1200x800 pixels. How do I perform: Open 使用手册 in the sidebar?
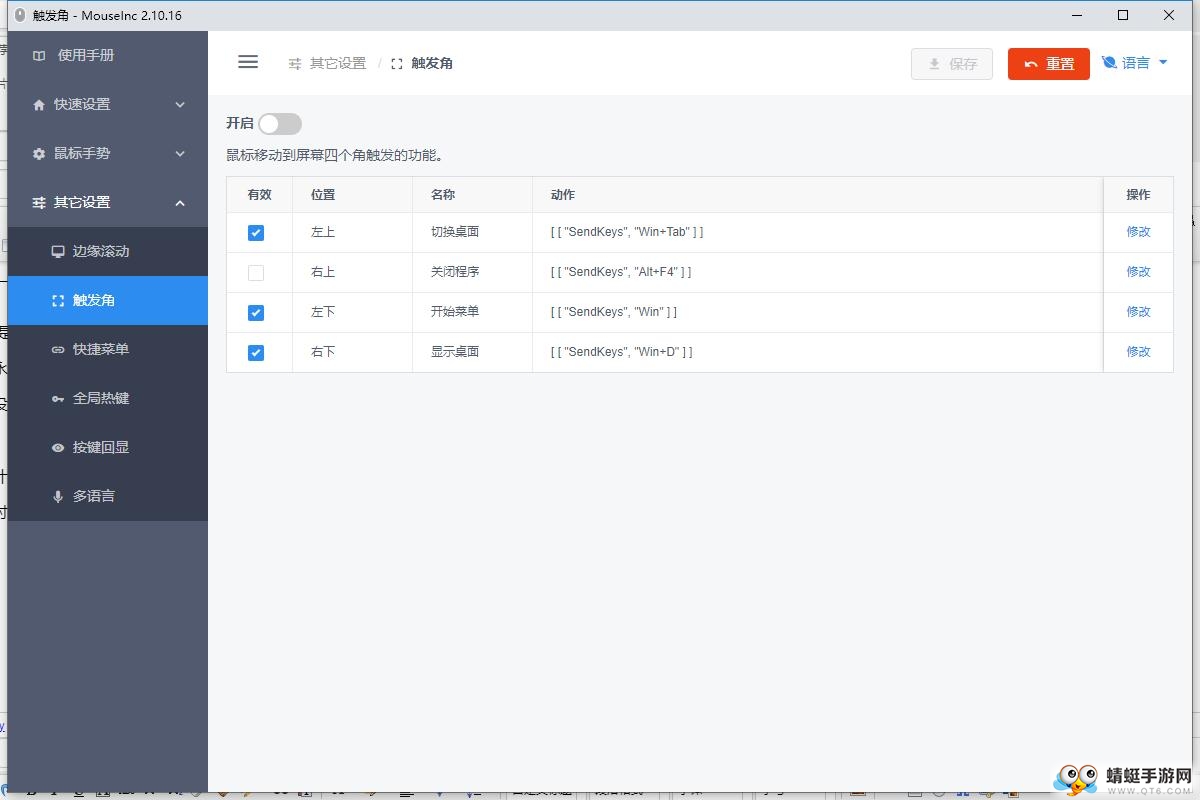click(x=108, y=55)
